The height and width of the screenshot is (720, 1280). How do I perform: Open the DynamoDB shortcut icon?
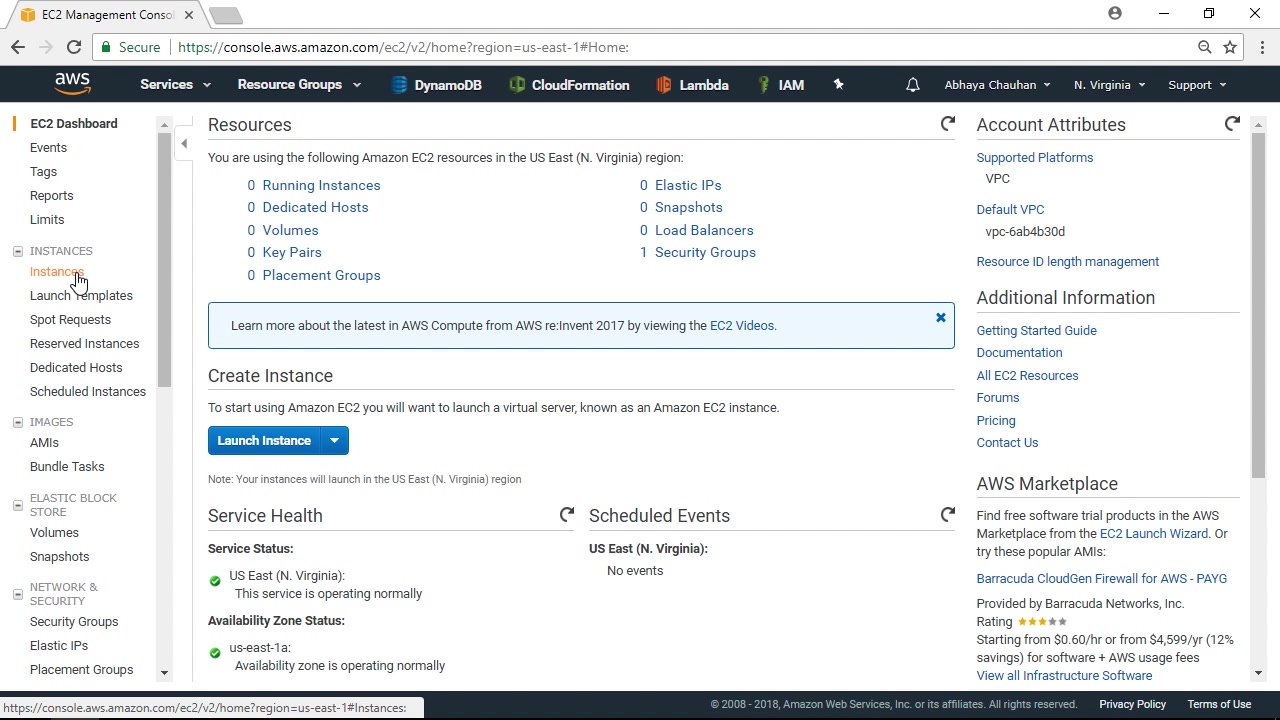click(x=399, y=85)
